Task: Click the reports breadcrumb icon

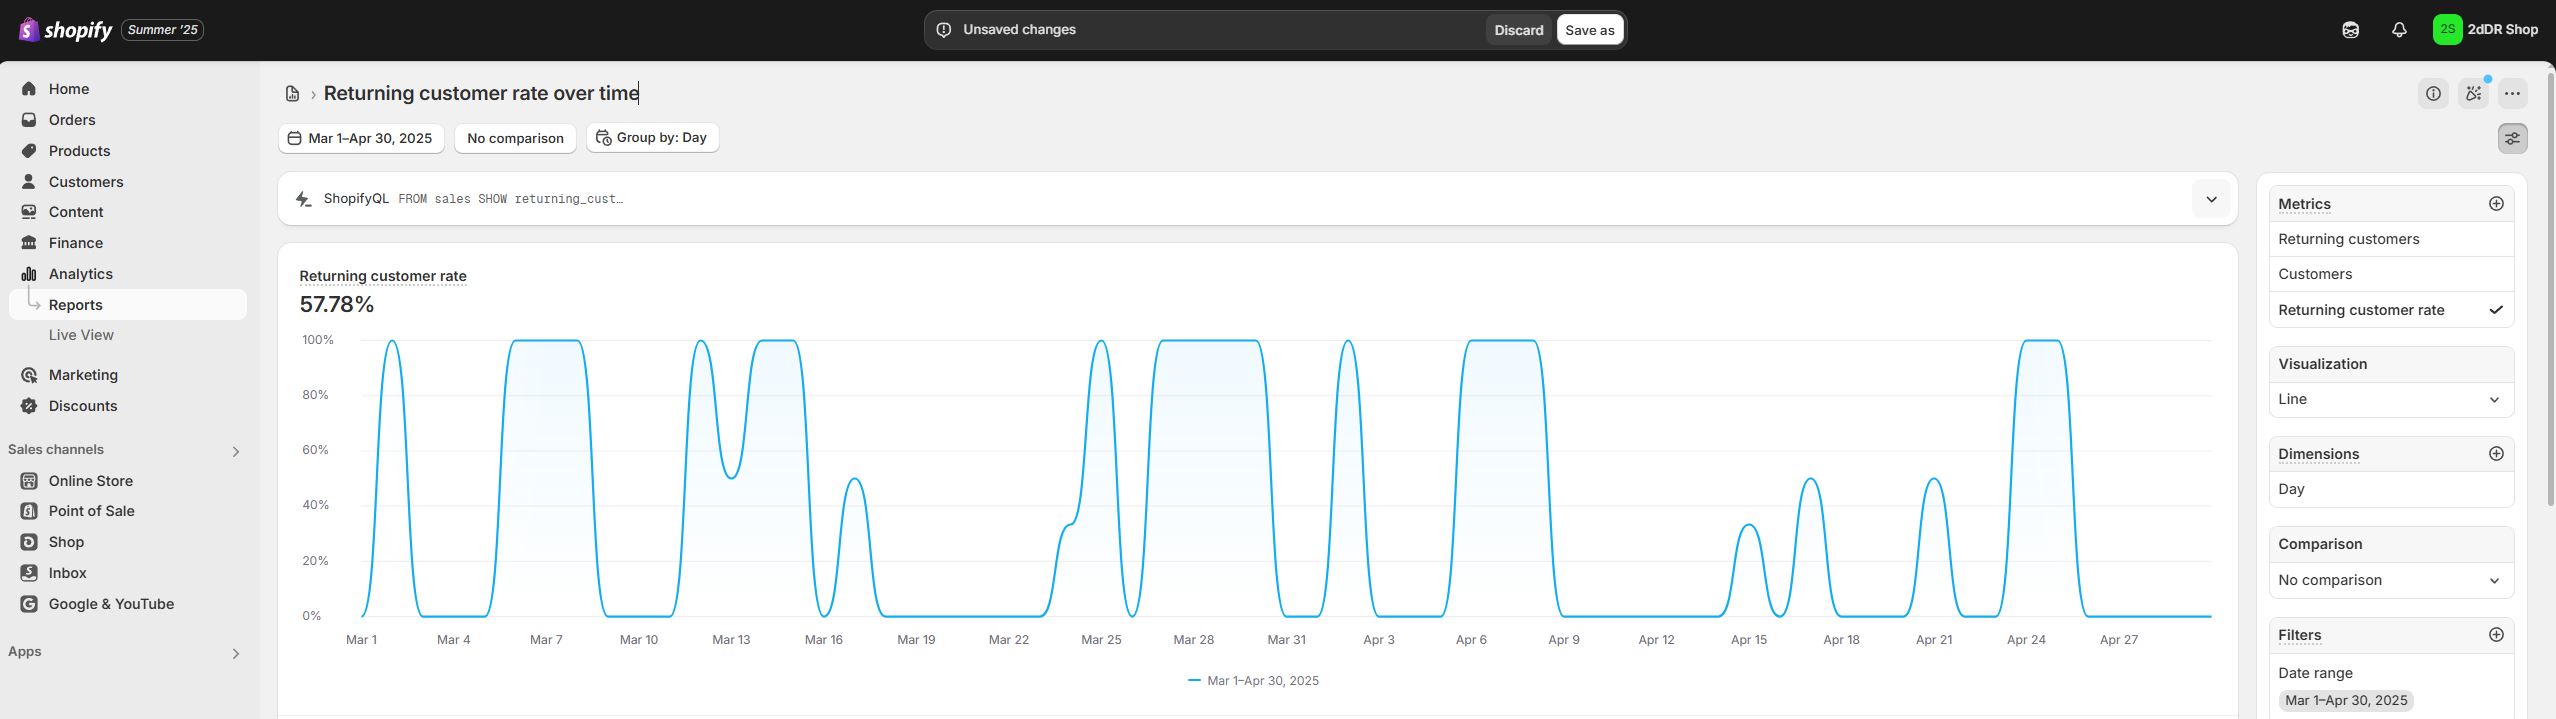Action: pyautogui.click(x=292, y=94)
